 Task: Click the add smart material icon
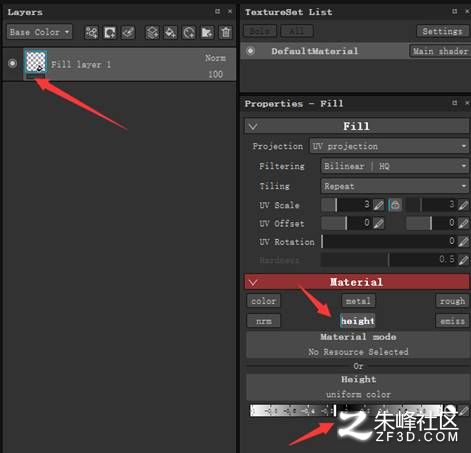pyautogui.click(x=189, y=33)
